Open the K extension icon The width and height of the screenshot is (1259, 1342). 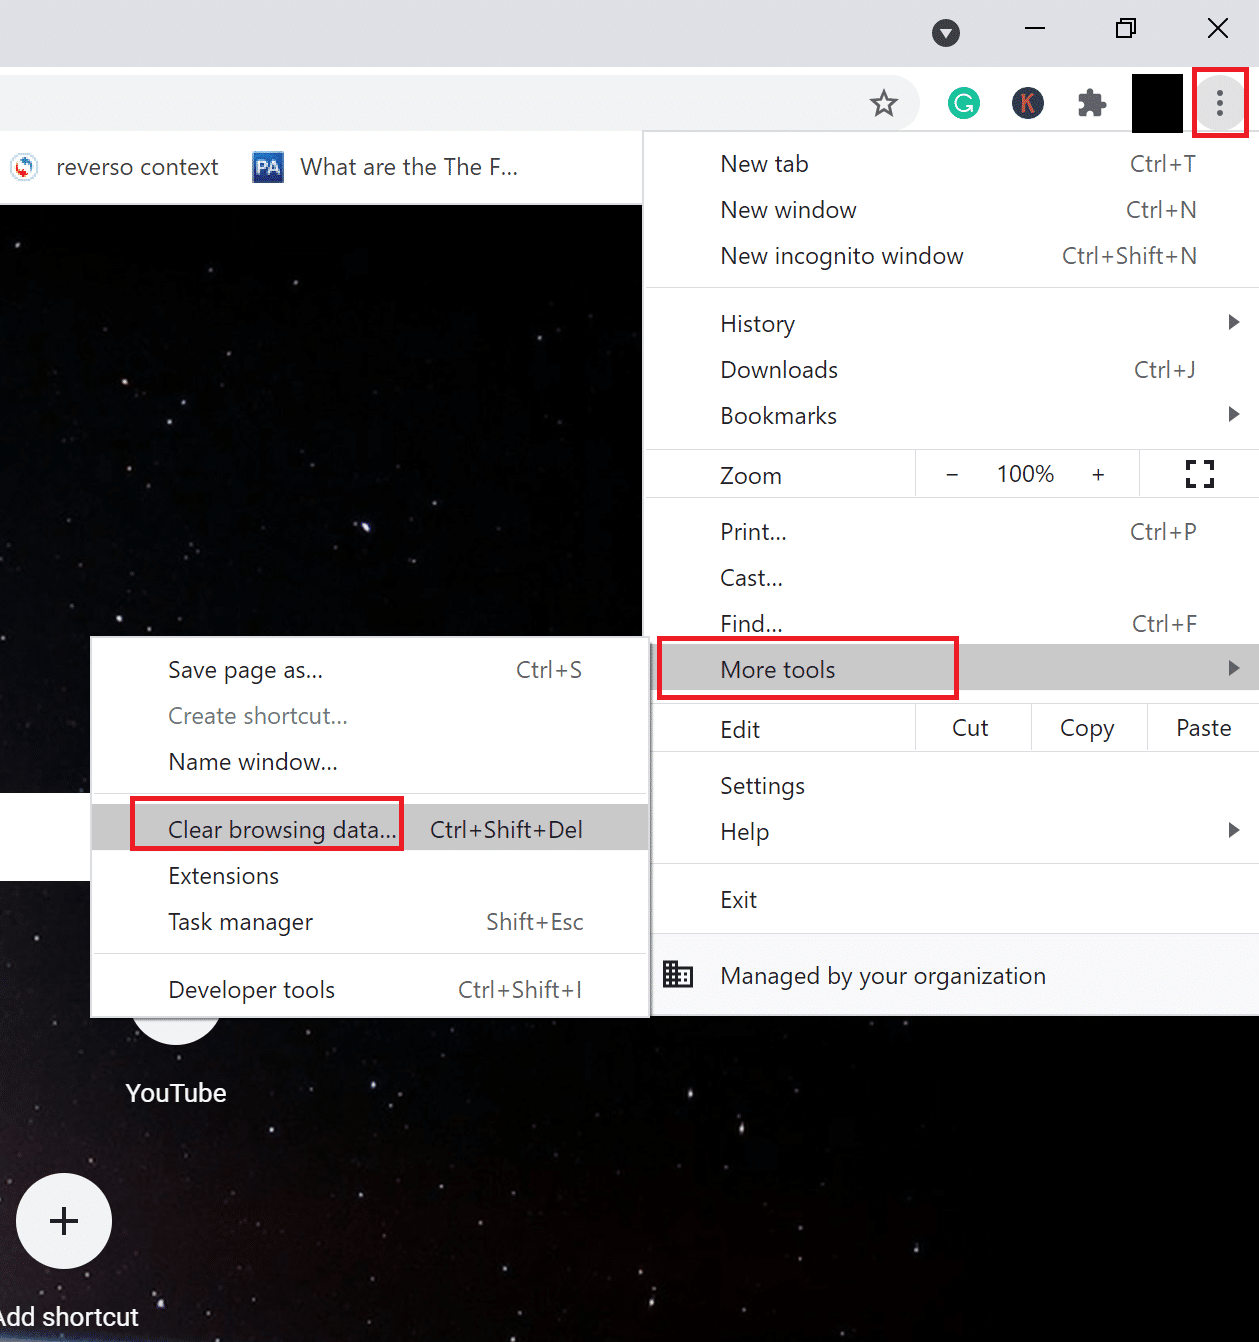pos(1028,103)
